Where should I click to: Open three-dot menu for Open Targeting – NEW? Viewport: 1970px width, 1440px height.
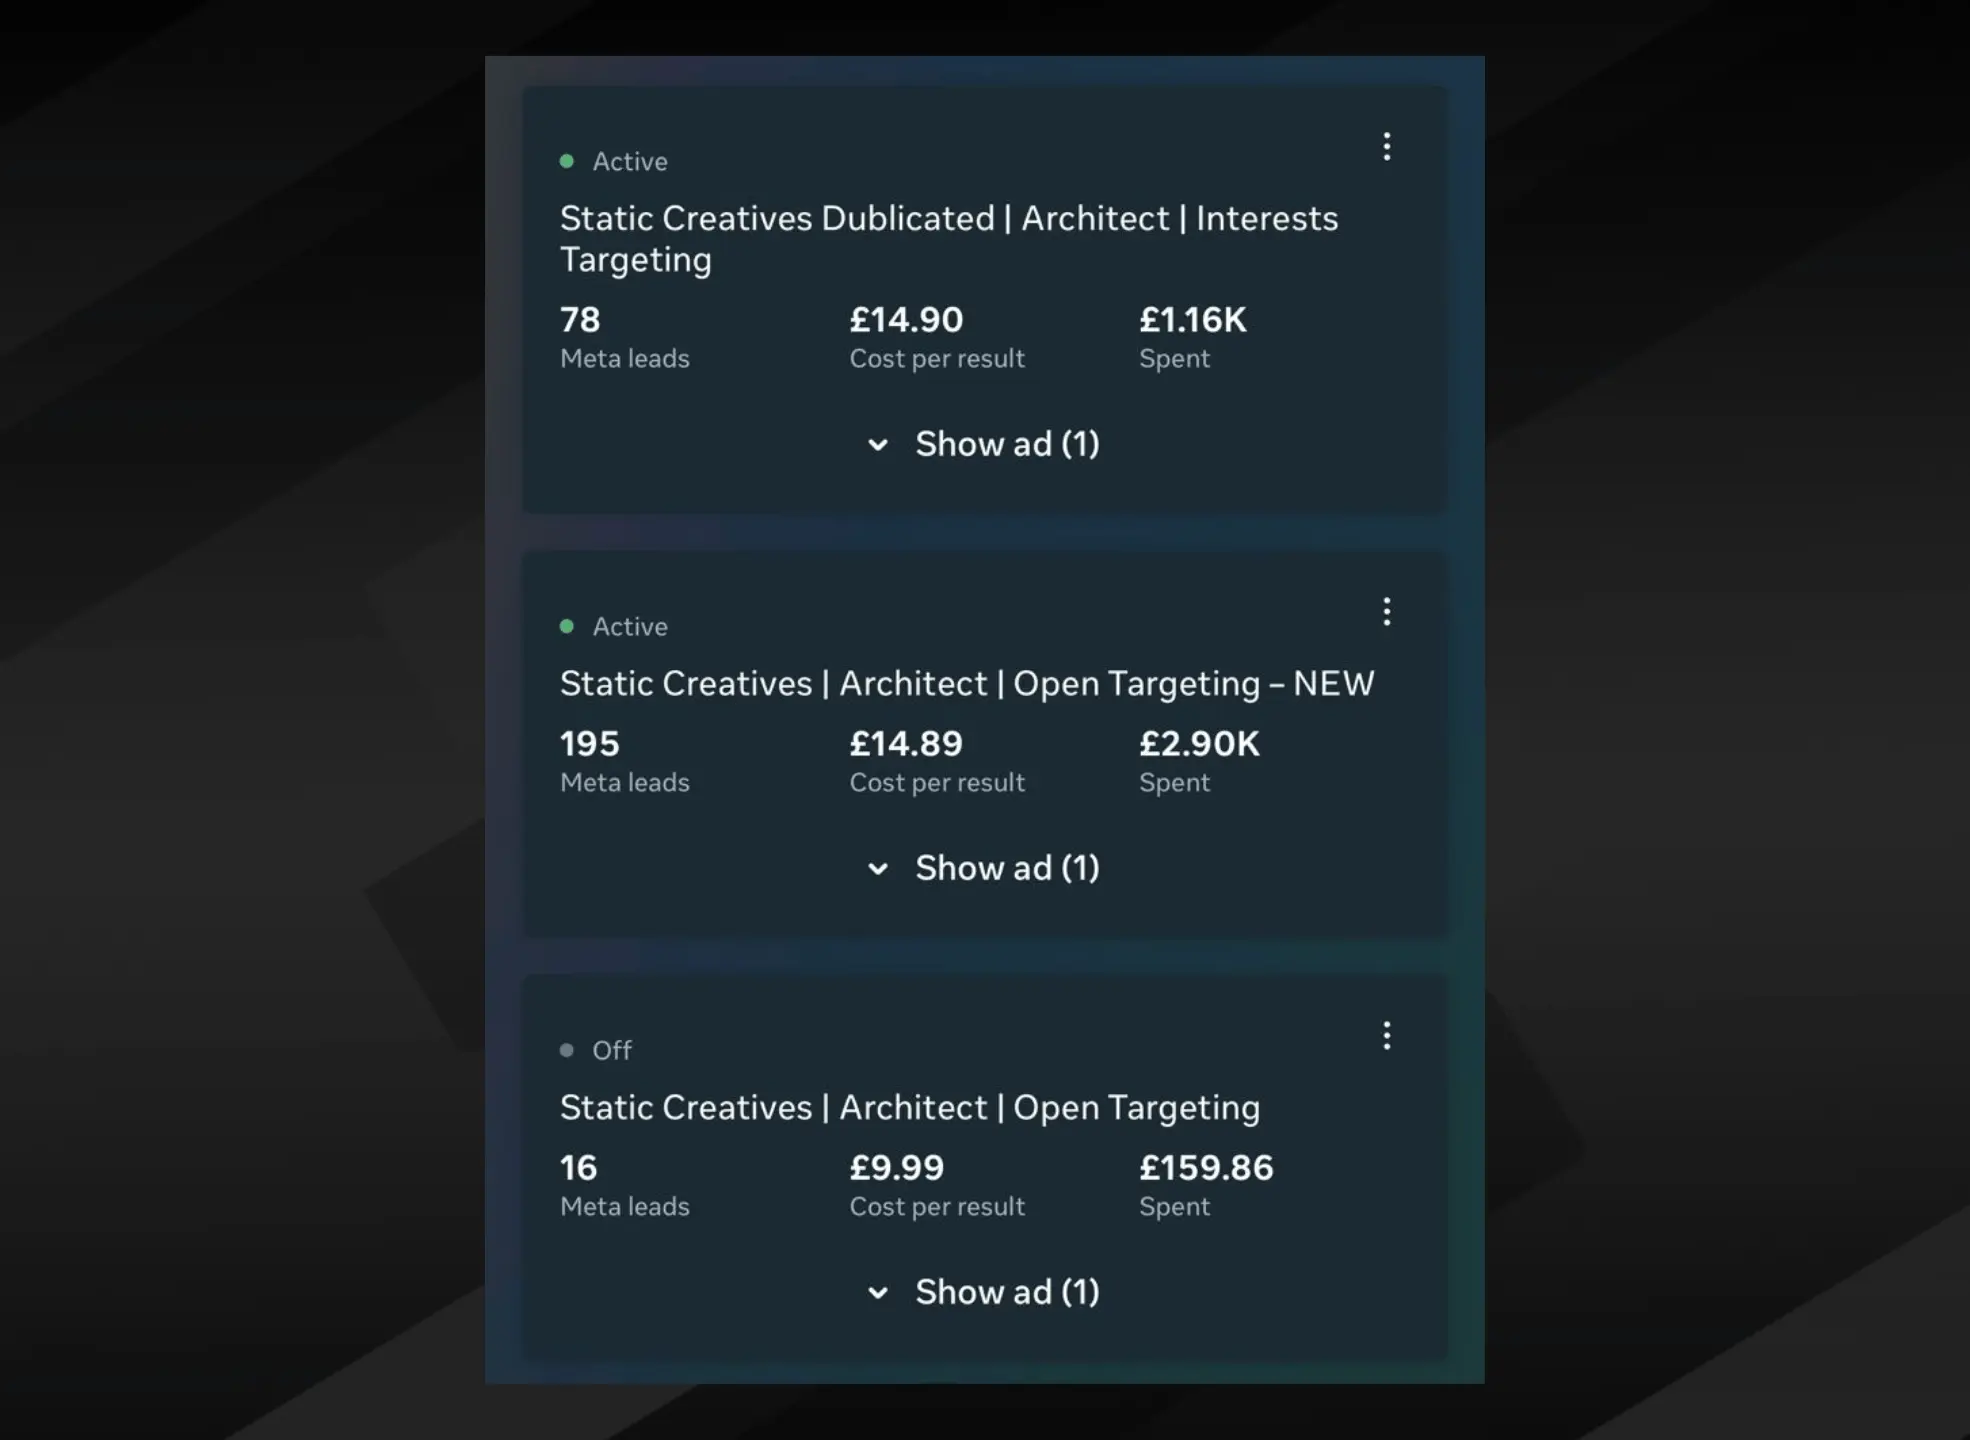(x=1386, y=611)
